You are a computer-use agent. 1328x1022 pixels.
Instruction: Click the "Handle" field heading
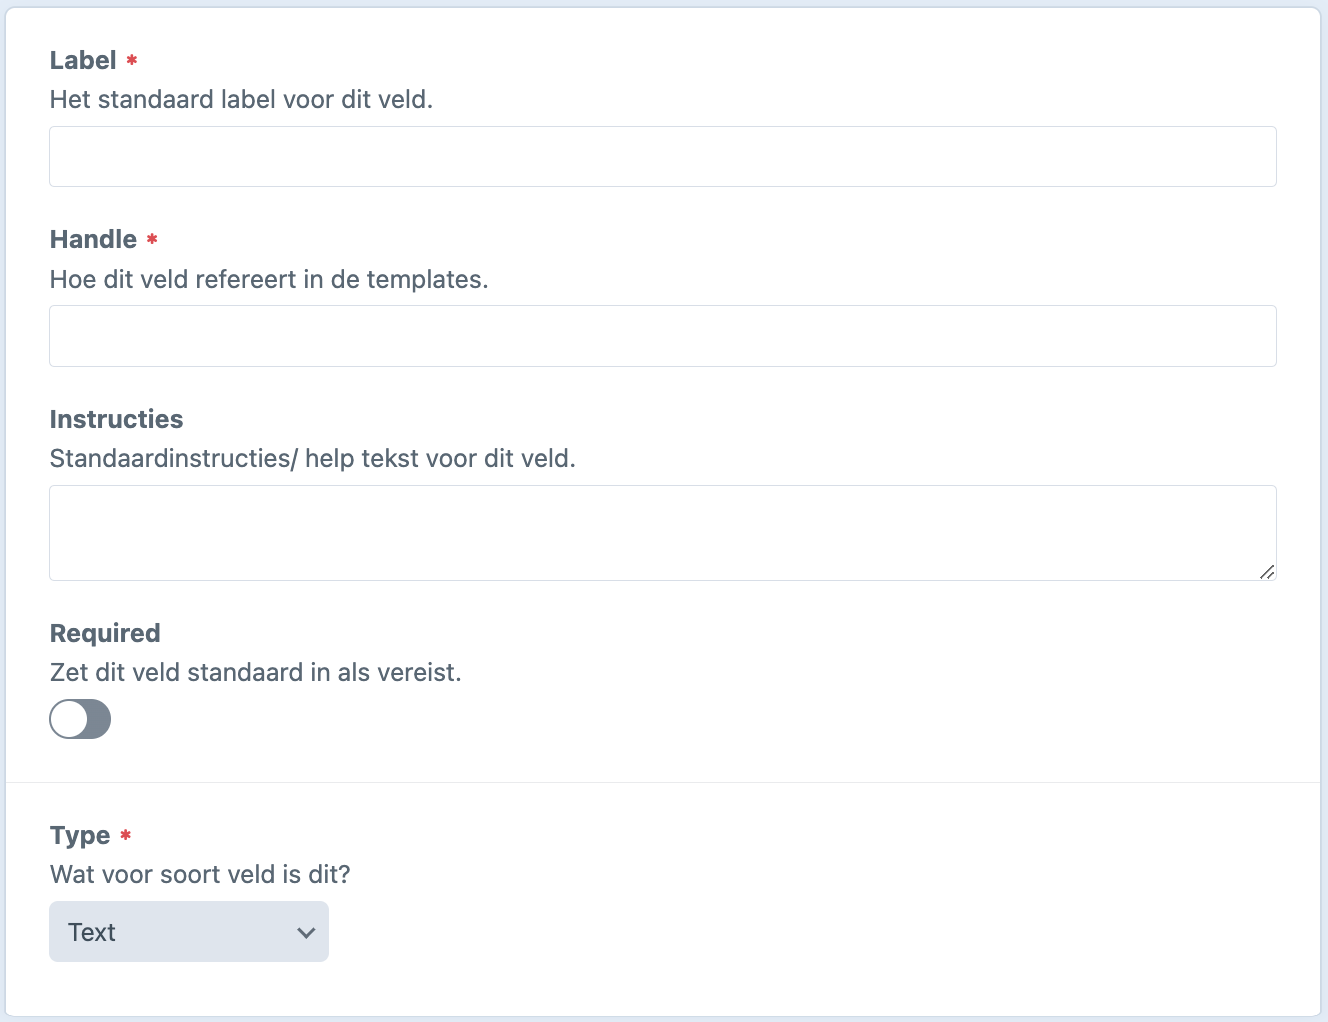click(93, 240)
